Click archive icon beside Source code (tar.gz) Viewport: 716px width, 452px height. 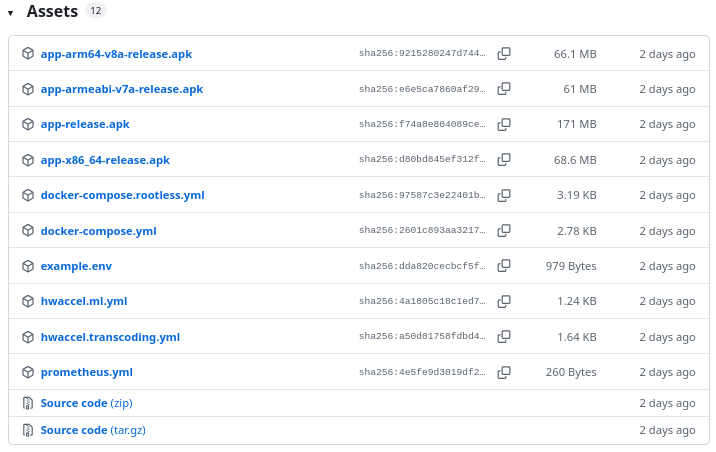pyautogui.click(x=28, y=430)
